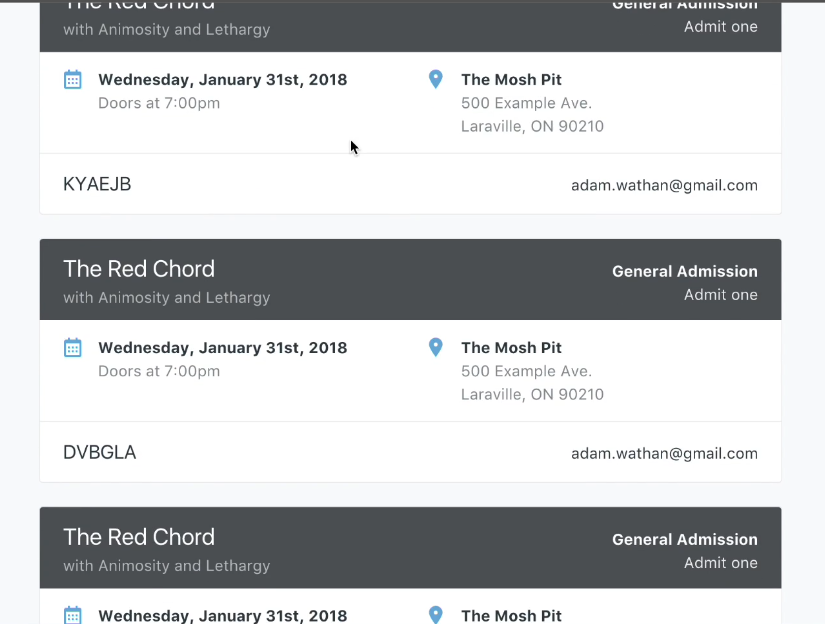Click The Red Chord title on bottom ticket

[139, 537]
